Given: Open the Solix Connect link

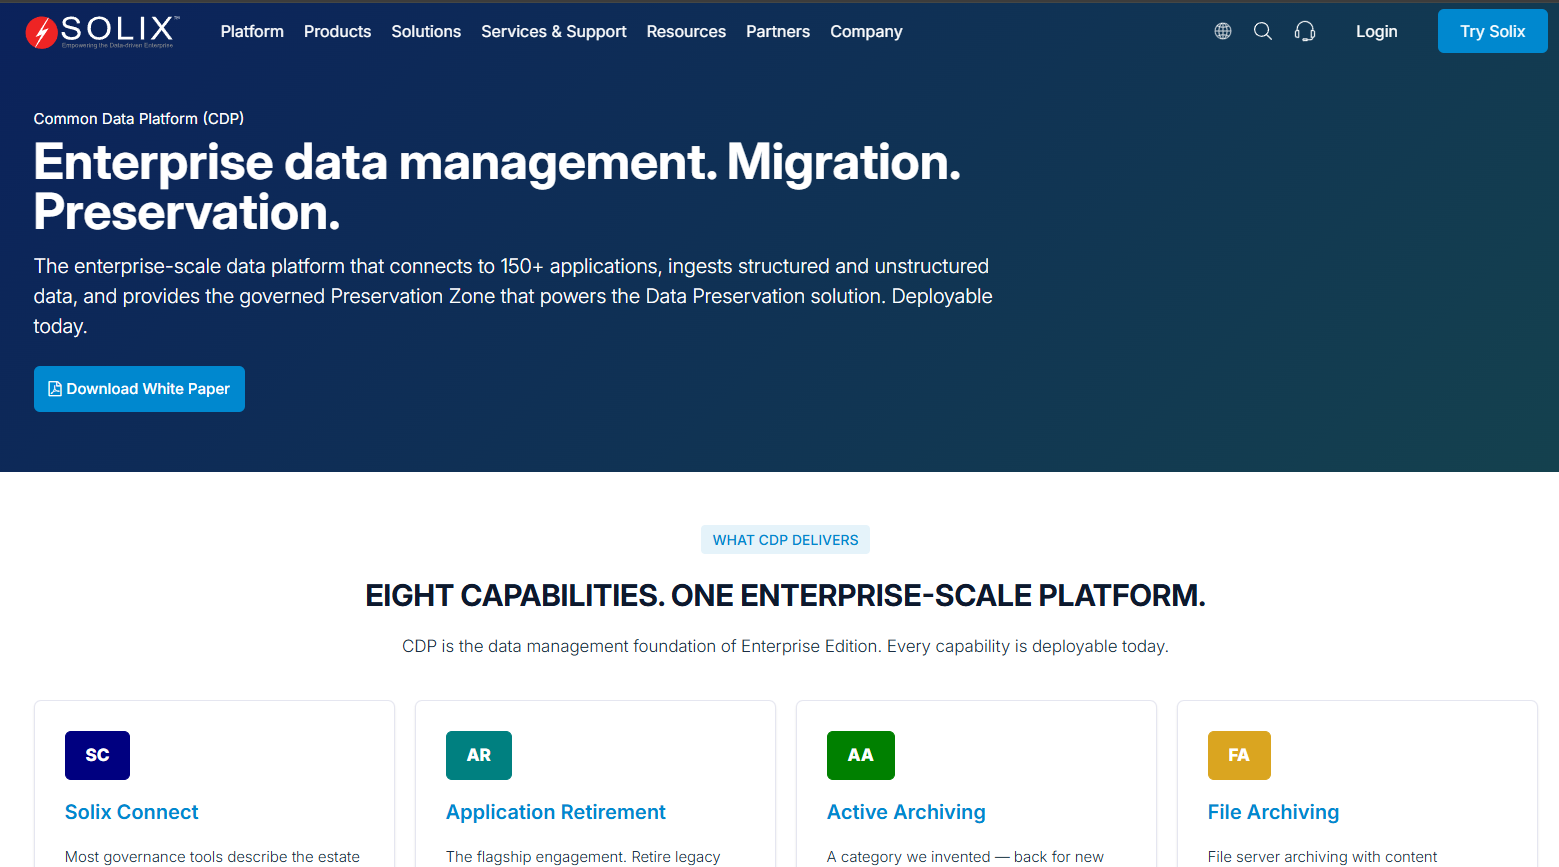Looking at the screenshot, I should pyautogui.click(x=132, y=812).
